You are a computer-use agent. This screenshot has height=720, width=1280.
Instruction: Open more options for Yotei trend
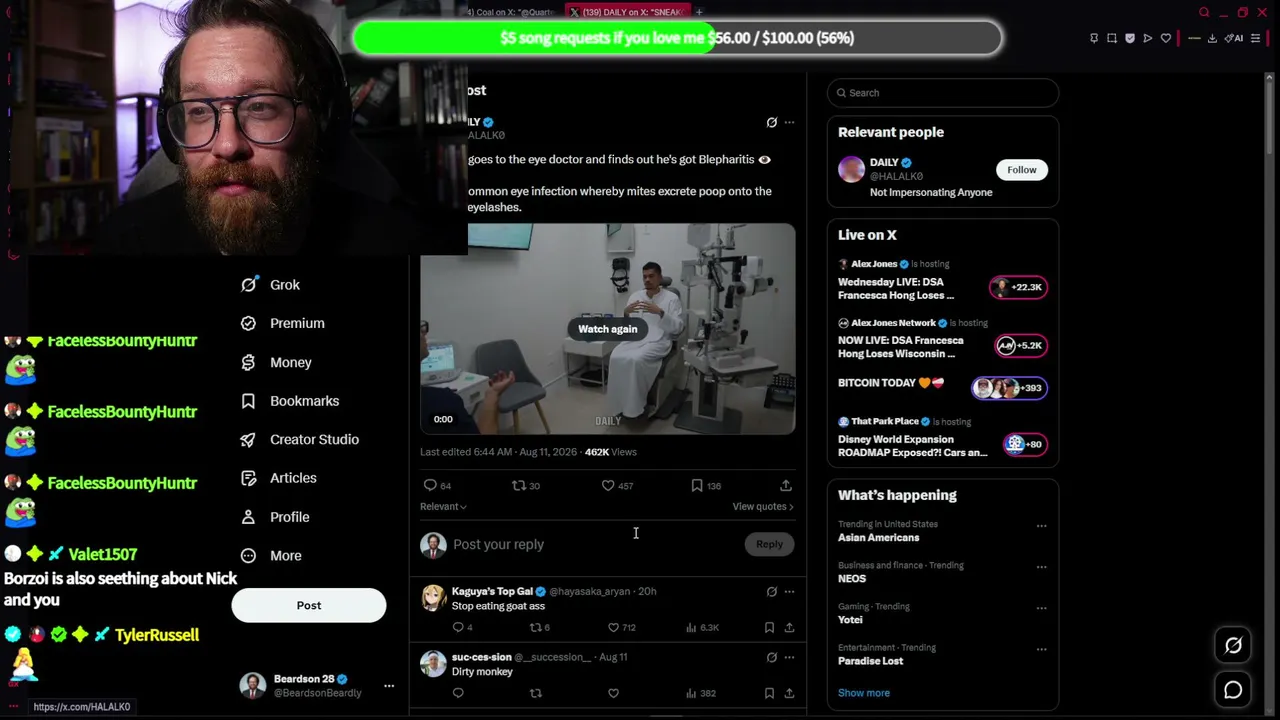click(x=1041, y=608)
